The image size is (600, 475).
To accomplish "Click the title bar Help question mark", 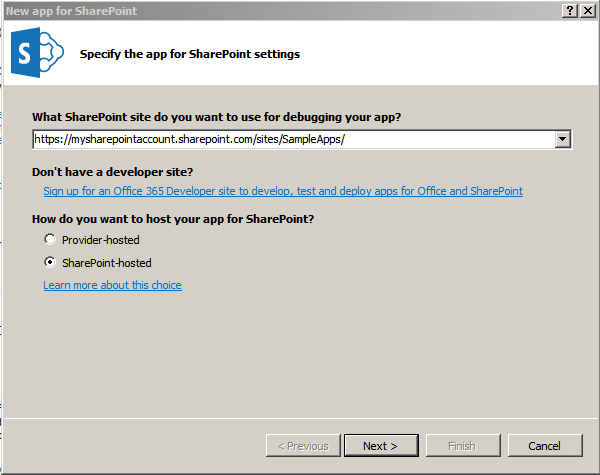I will coord(569,10).
